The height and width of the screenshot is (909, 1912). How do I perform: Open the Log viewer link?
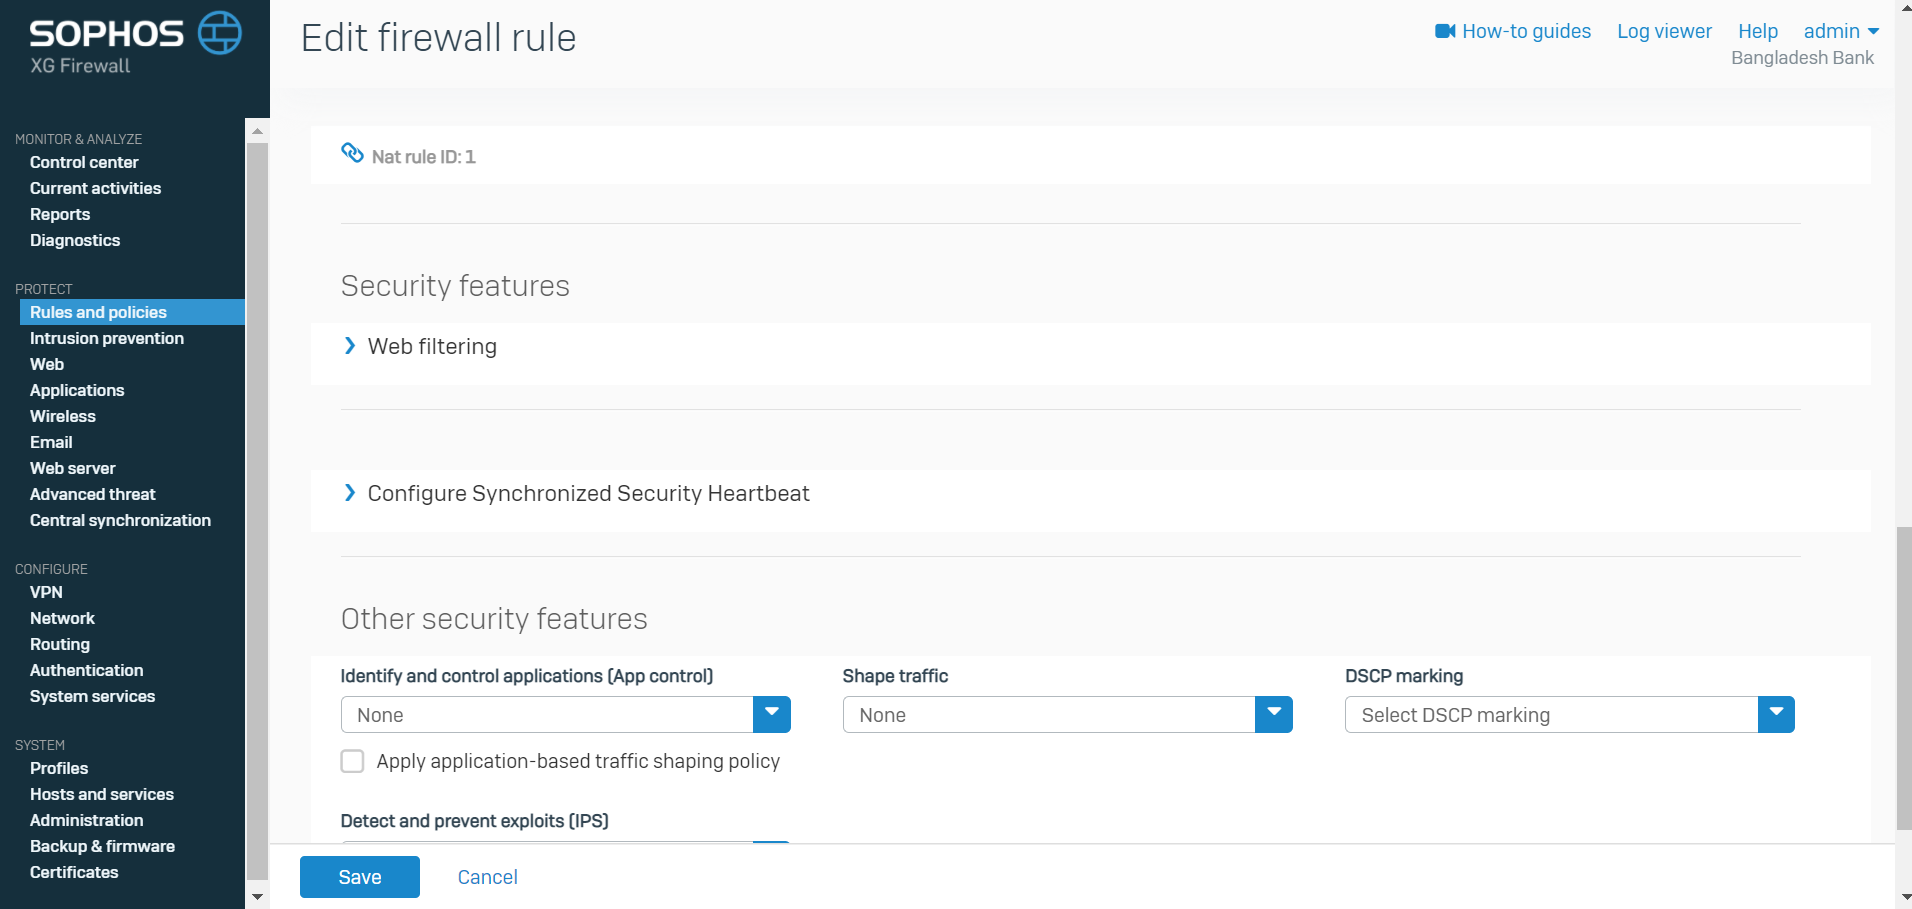click(x=1664, y=31)
